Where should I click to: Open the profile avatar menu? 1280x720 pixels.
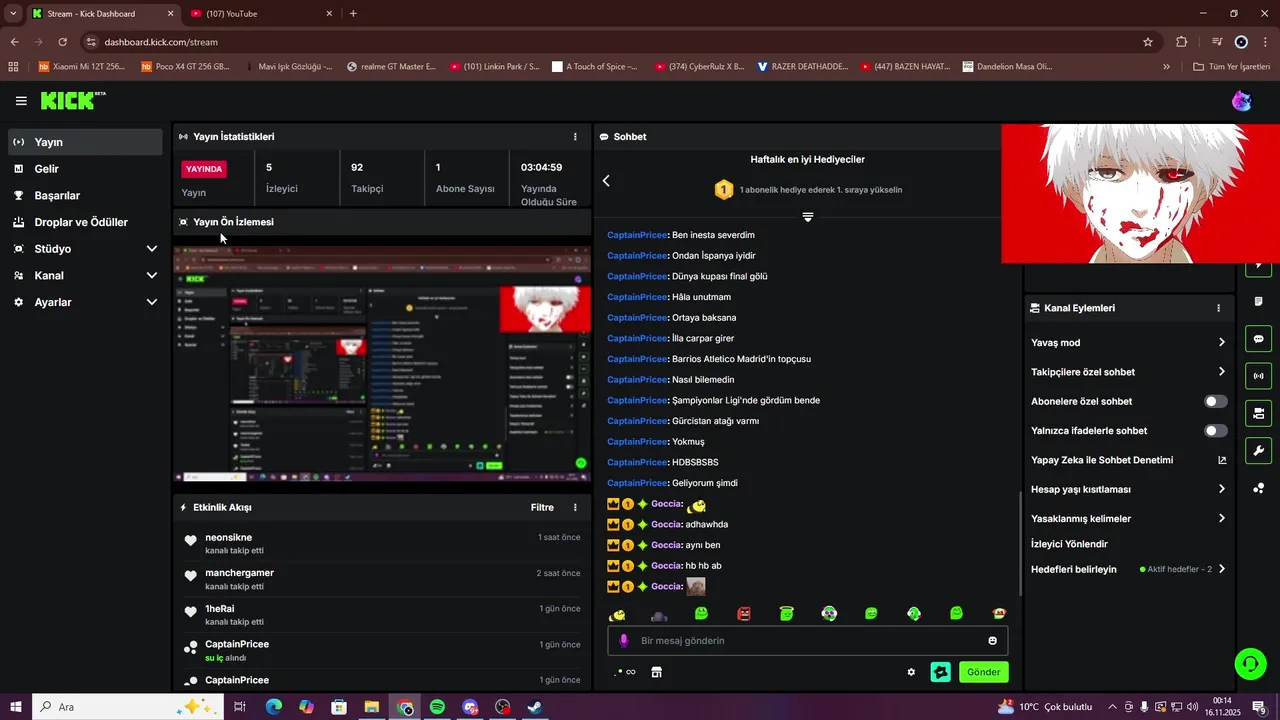click(x=1241, y=100)
